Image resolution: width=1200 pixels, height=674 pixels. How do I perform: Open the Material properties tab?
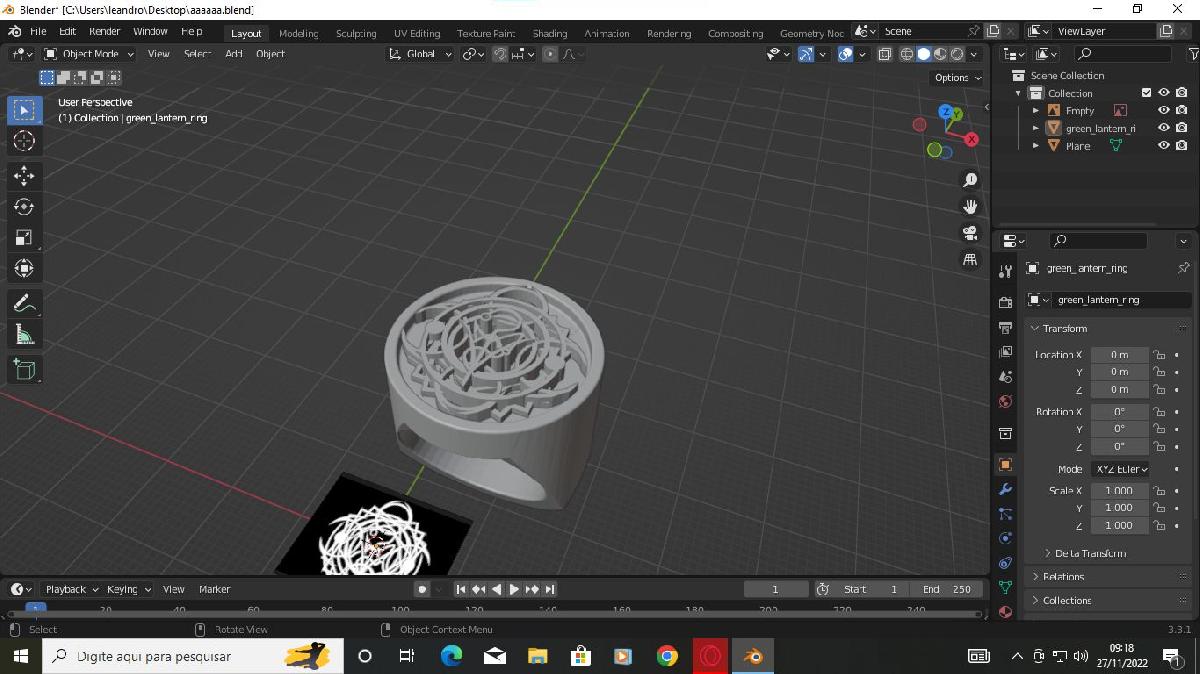(1006, 611)
